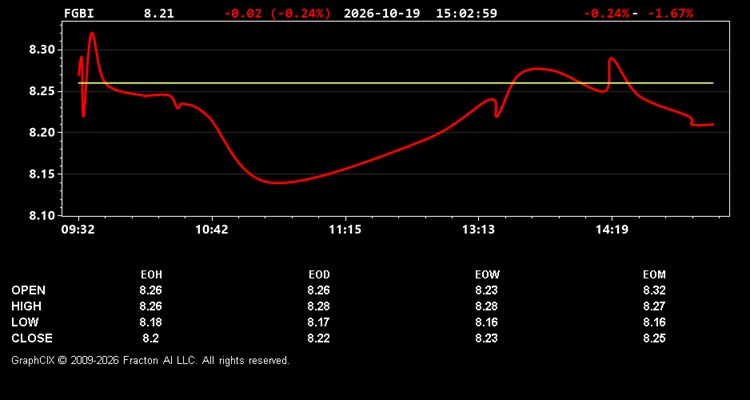
Task: Click the CLOSE row label
Action: [32, 338]
